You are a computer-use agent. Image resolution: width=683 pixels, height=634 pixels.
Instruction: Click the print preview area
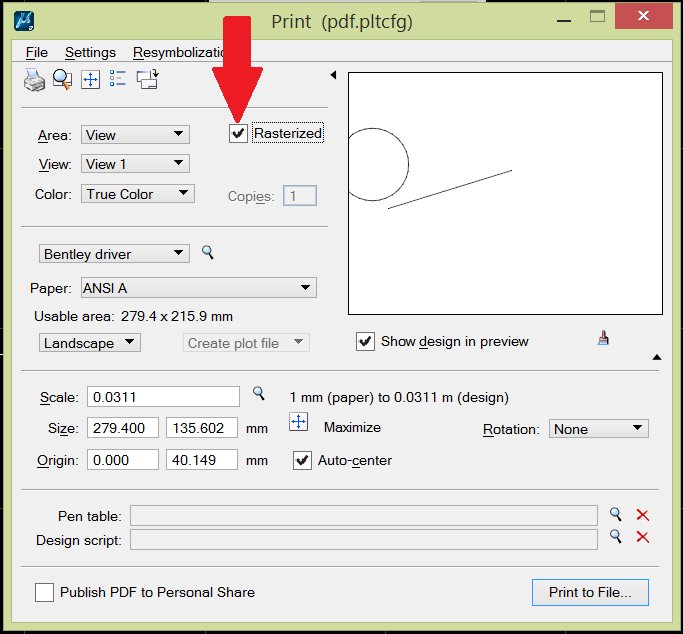(505, 193)
